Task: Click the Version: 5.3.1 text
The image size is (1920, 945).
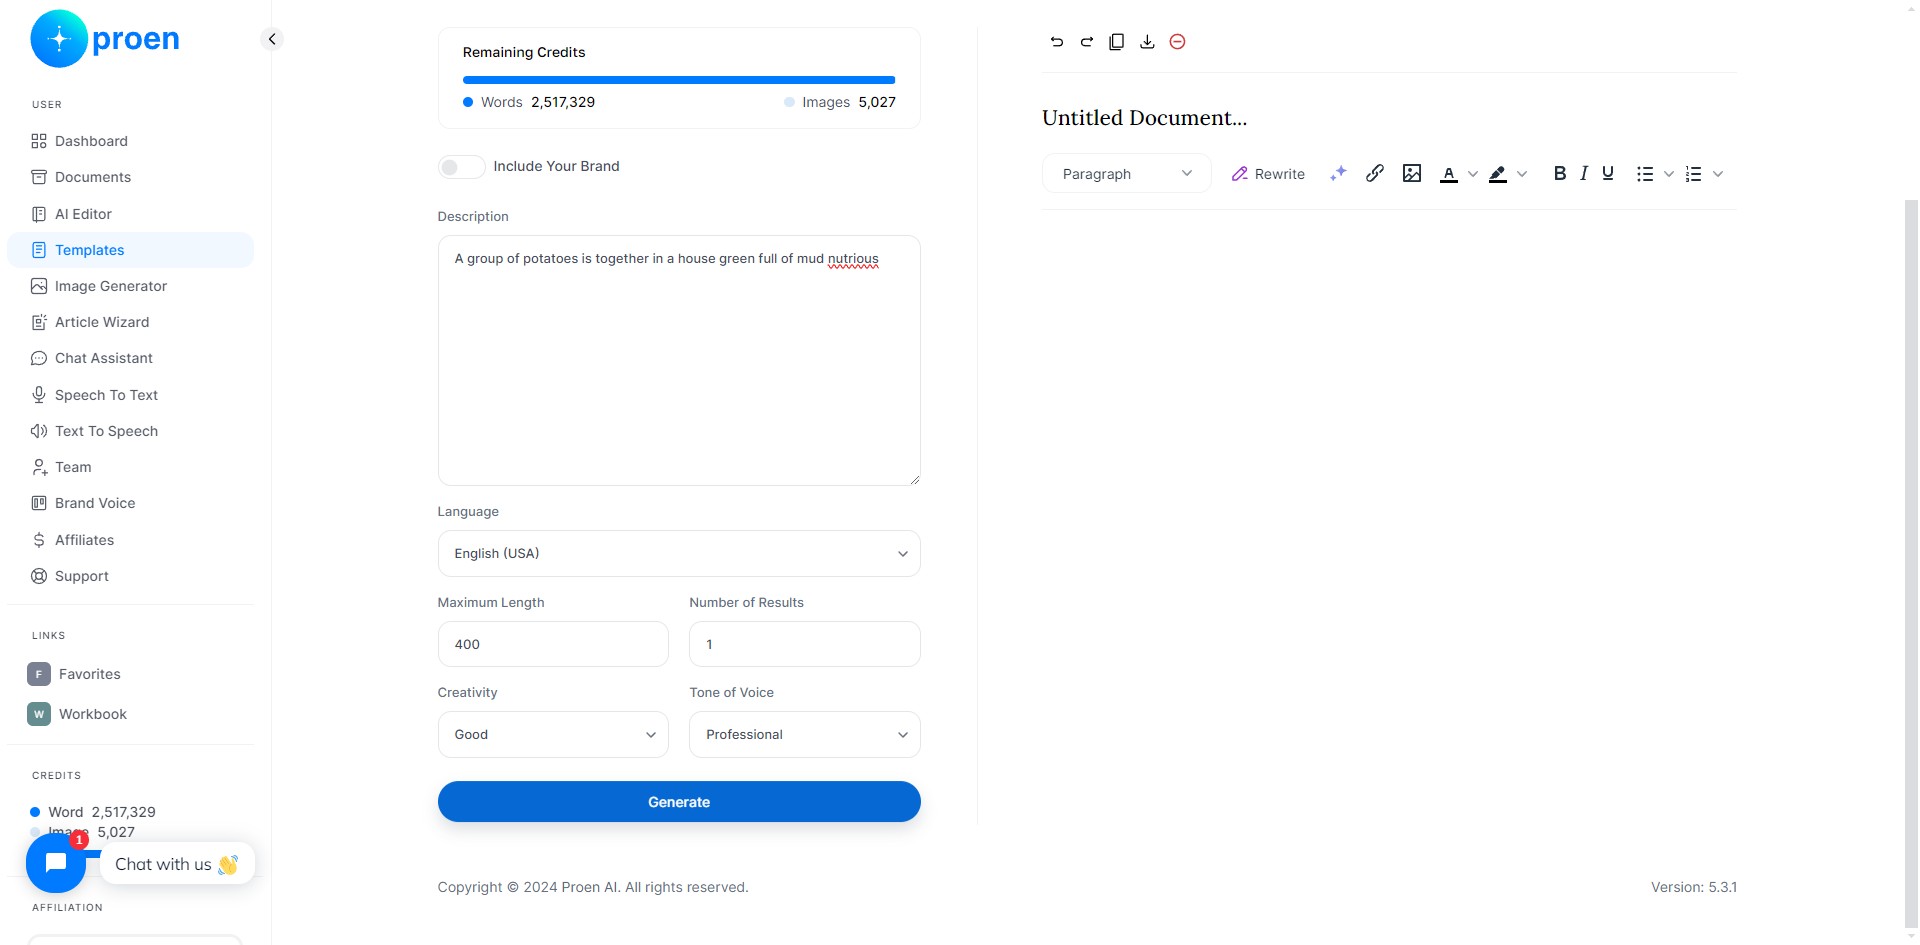Action: pos(1693,887)
